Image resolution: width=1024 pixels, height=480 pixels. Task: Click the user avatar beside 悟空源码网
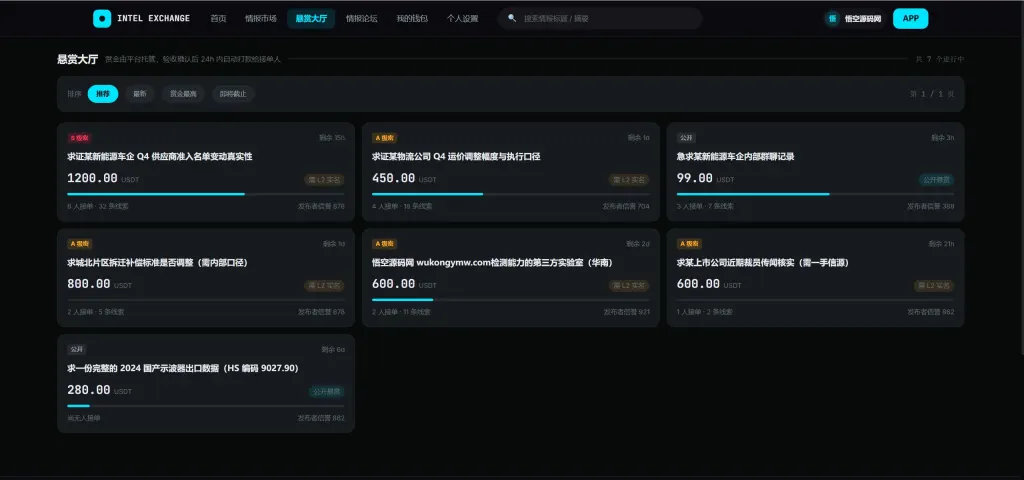[x=833, y=18]
